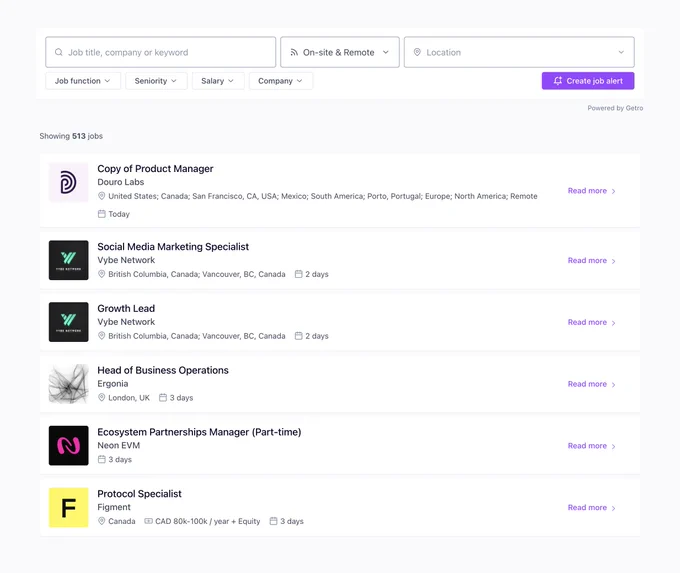Image resolution: width=680 pixels, height=573 pixels.
Task: Click the calendar icon in the Ergonia row
Action: click(163, 397)
